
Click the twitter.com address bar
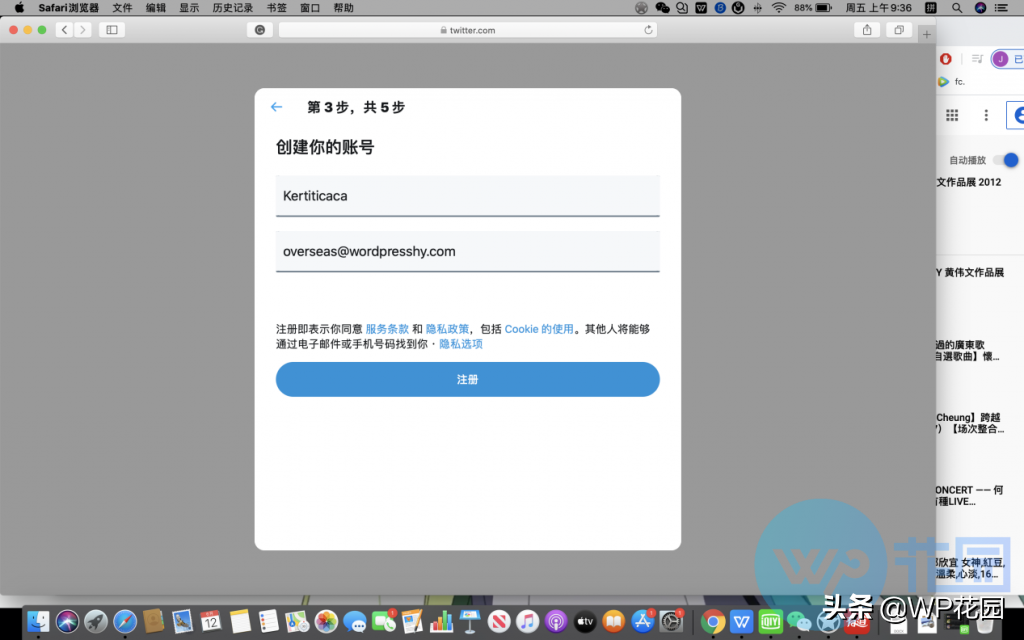click(468, 30)
